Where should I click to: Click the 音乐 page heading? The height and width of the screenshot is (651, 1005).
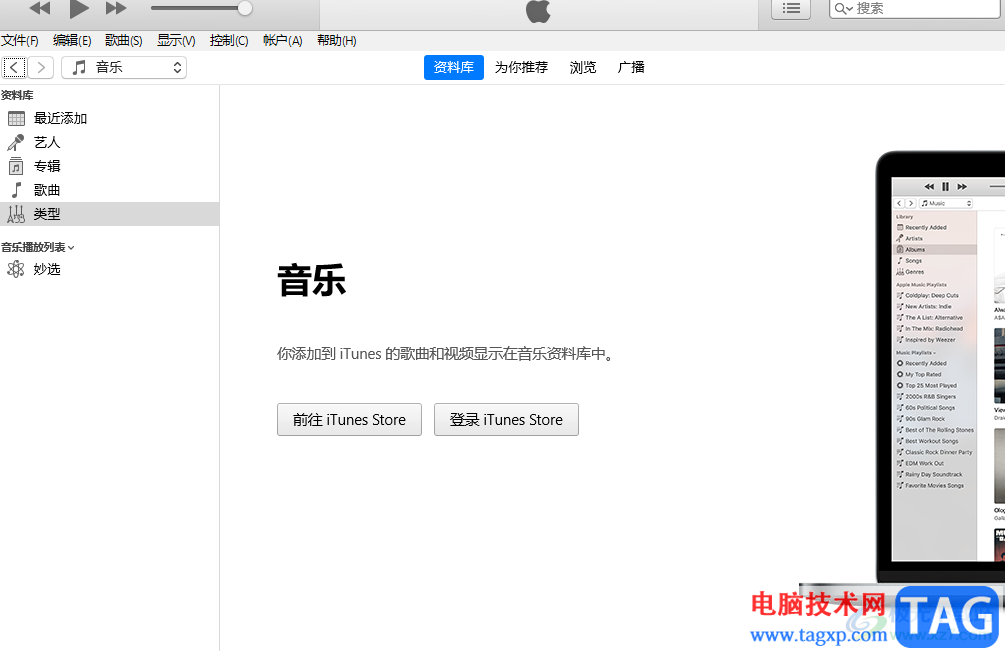point(311,280)
